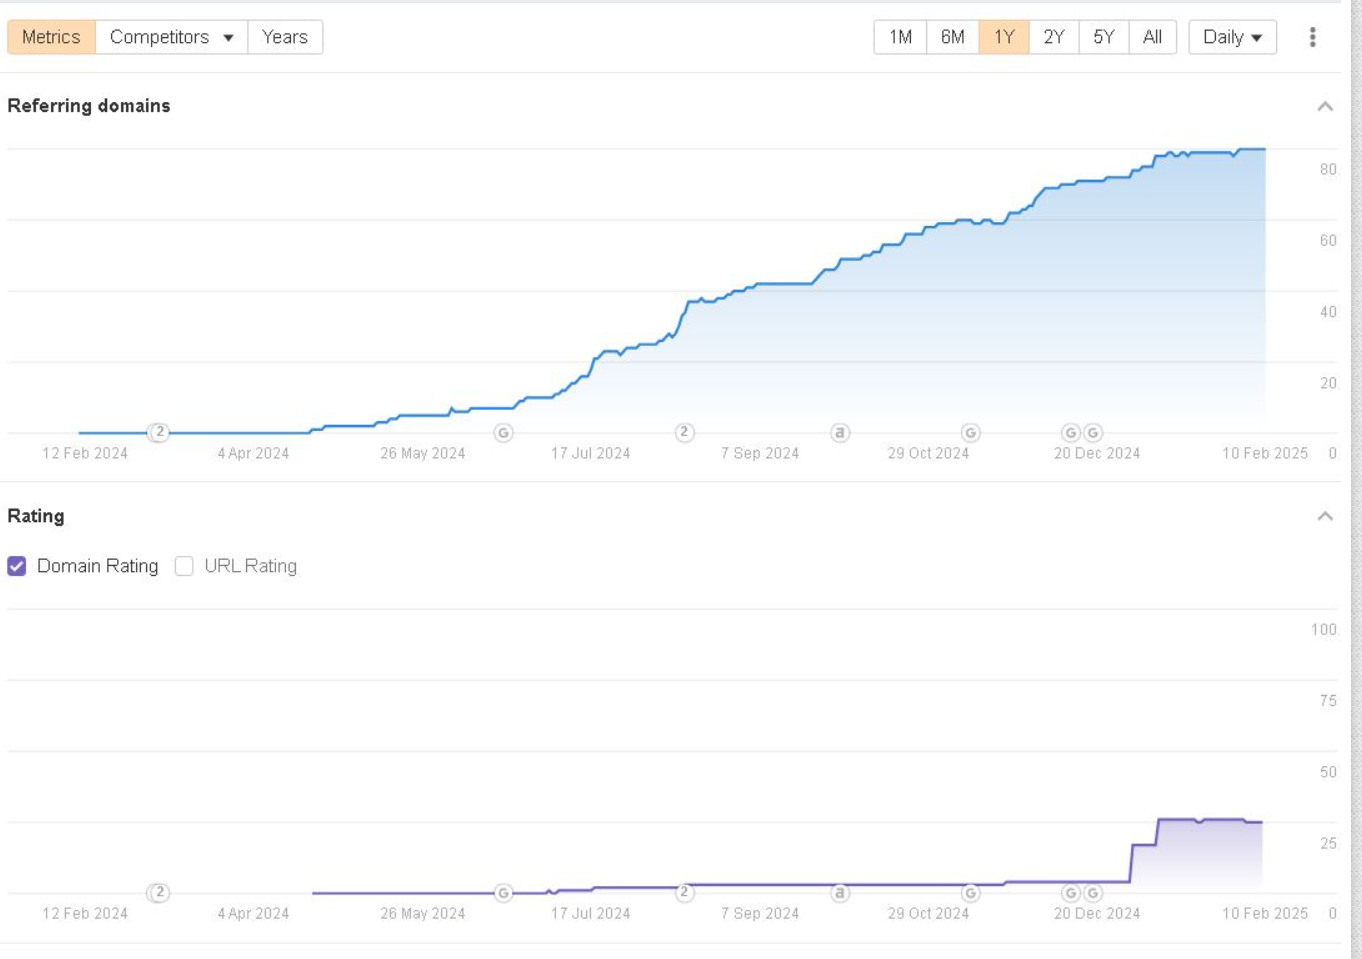Open the three-dot more options menu

(1312, 37)
